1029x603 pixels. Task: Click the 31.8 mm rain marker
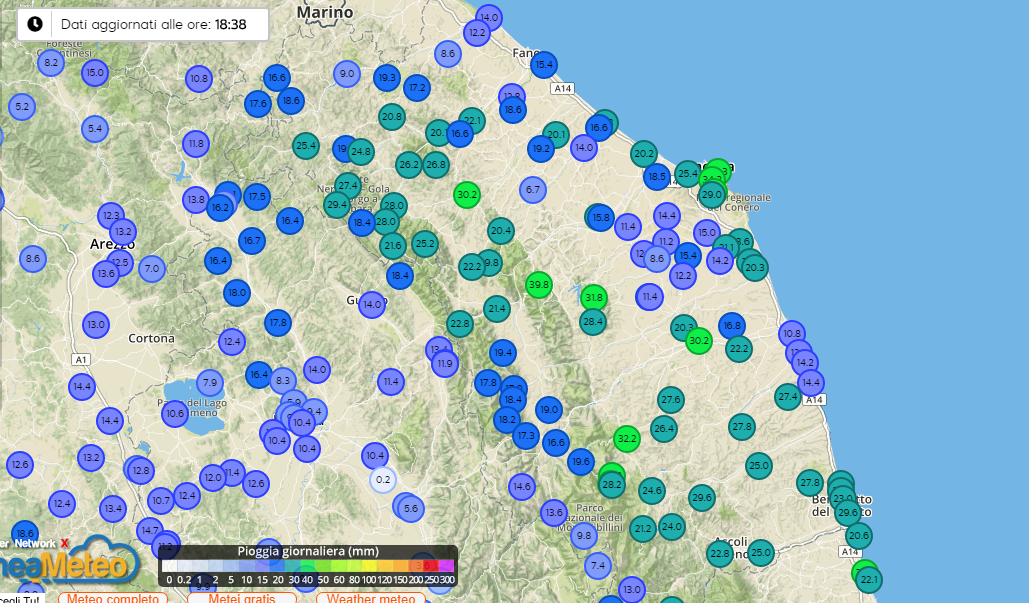[x=594, y=297]
